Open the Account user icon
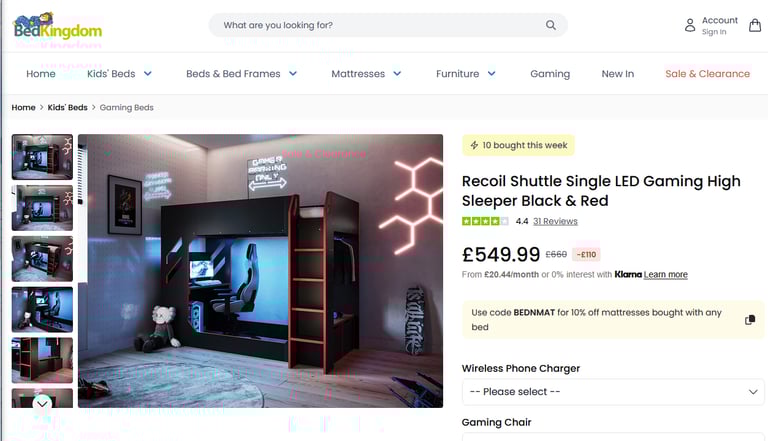The width and height of the screenshot is (768, 441). (x=690, y=25)
